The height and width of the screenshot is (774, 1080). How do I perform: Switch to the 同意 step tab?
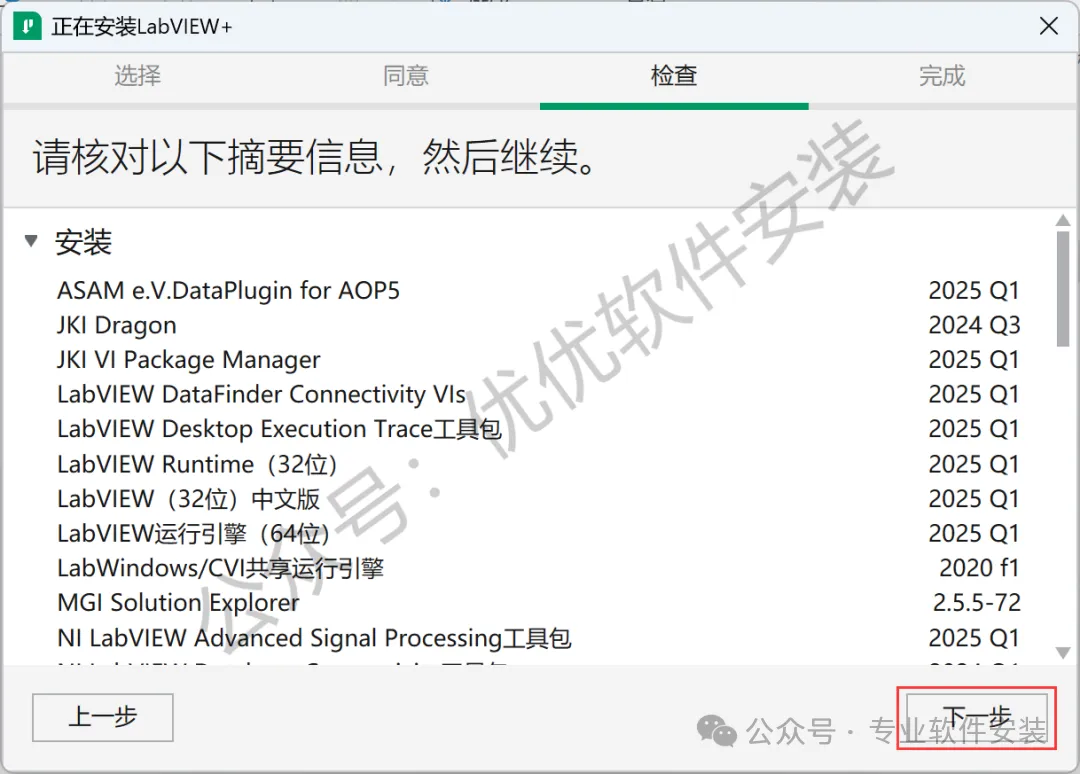[406, 76]
